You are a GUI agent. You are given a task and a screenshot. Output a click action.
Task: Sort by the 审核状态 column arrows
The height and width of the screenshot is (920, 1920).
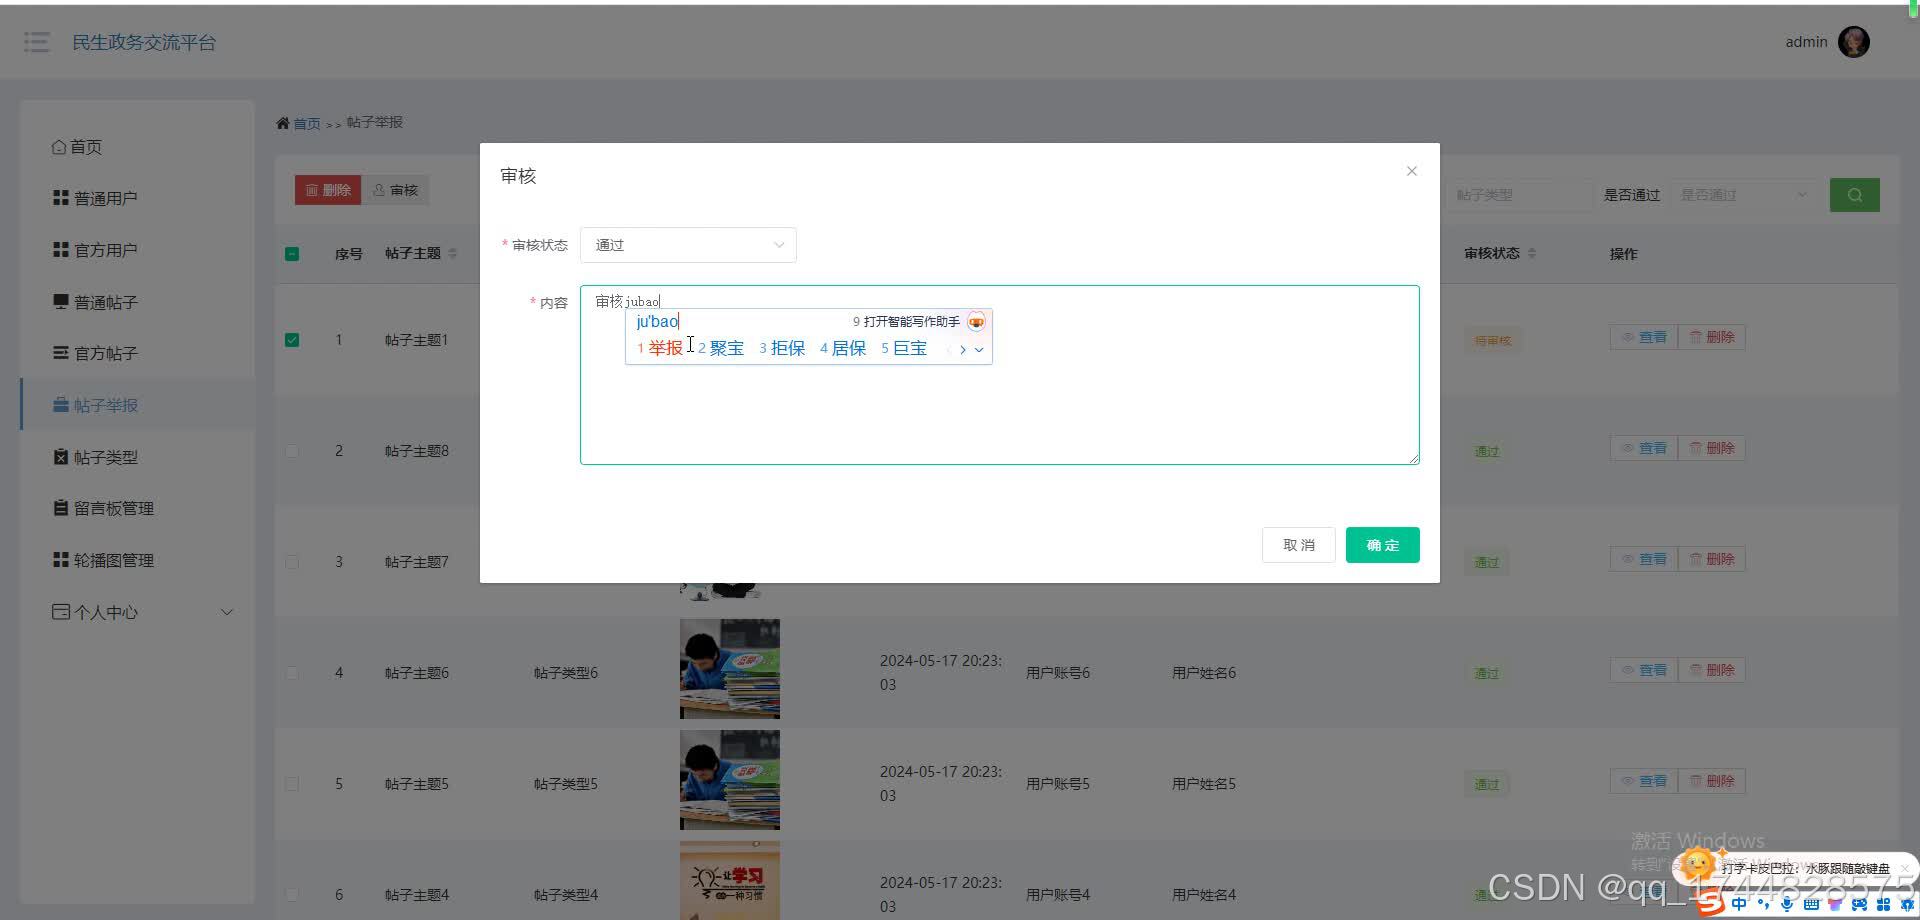point(1531,254)
